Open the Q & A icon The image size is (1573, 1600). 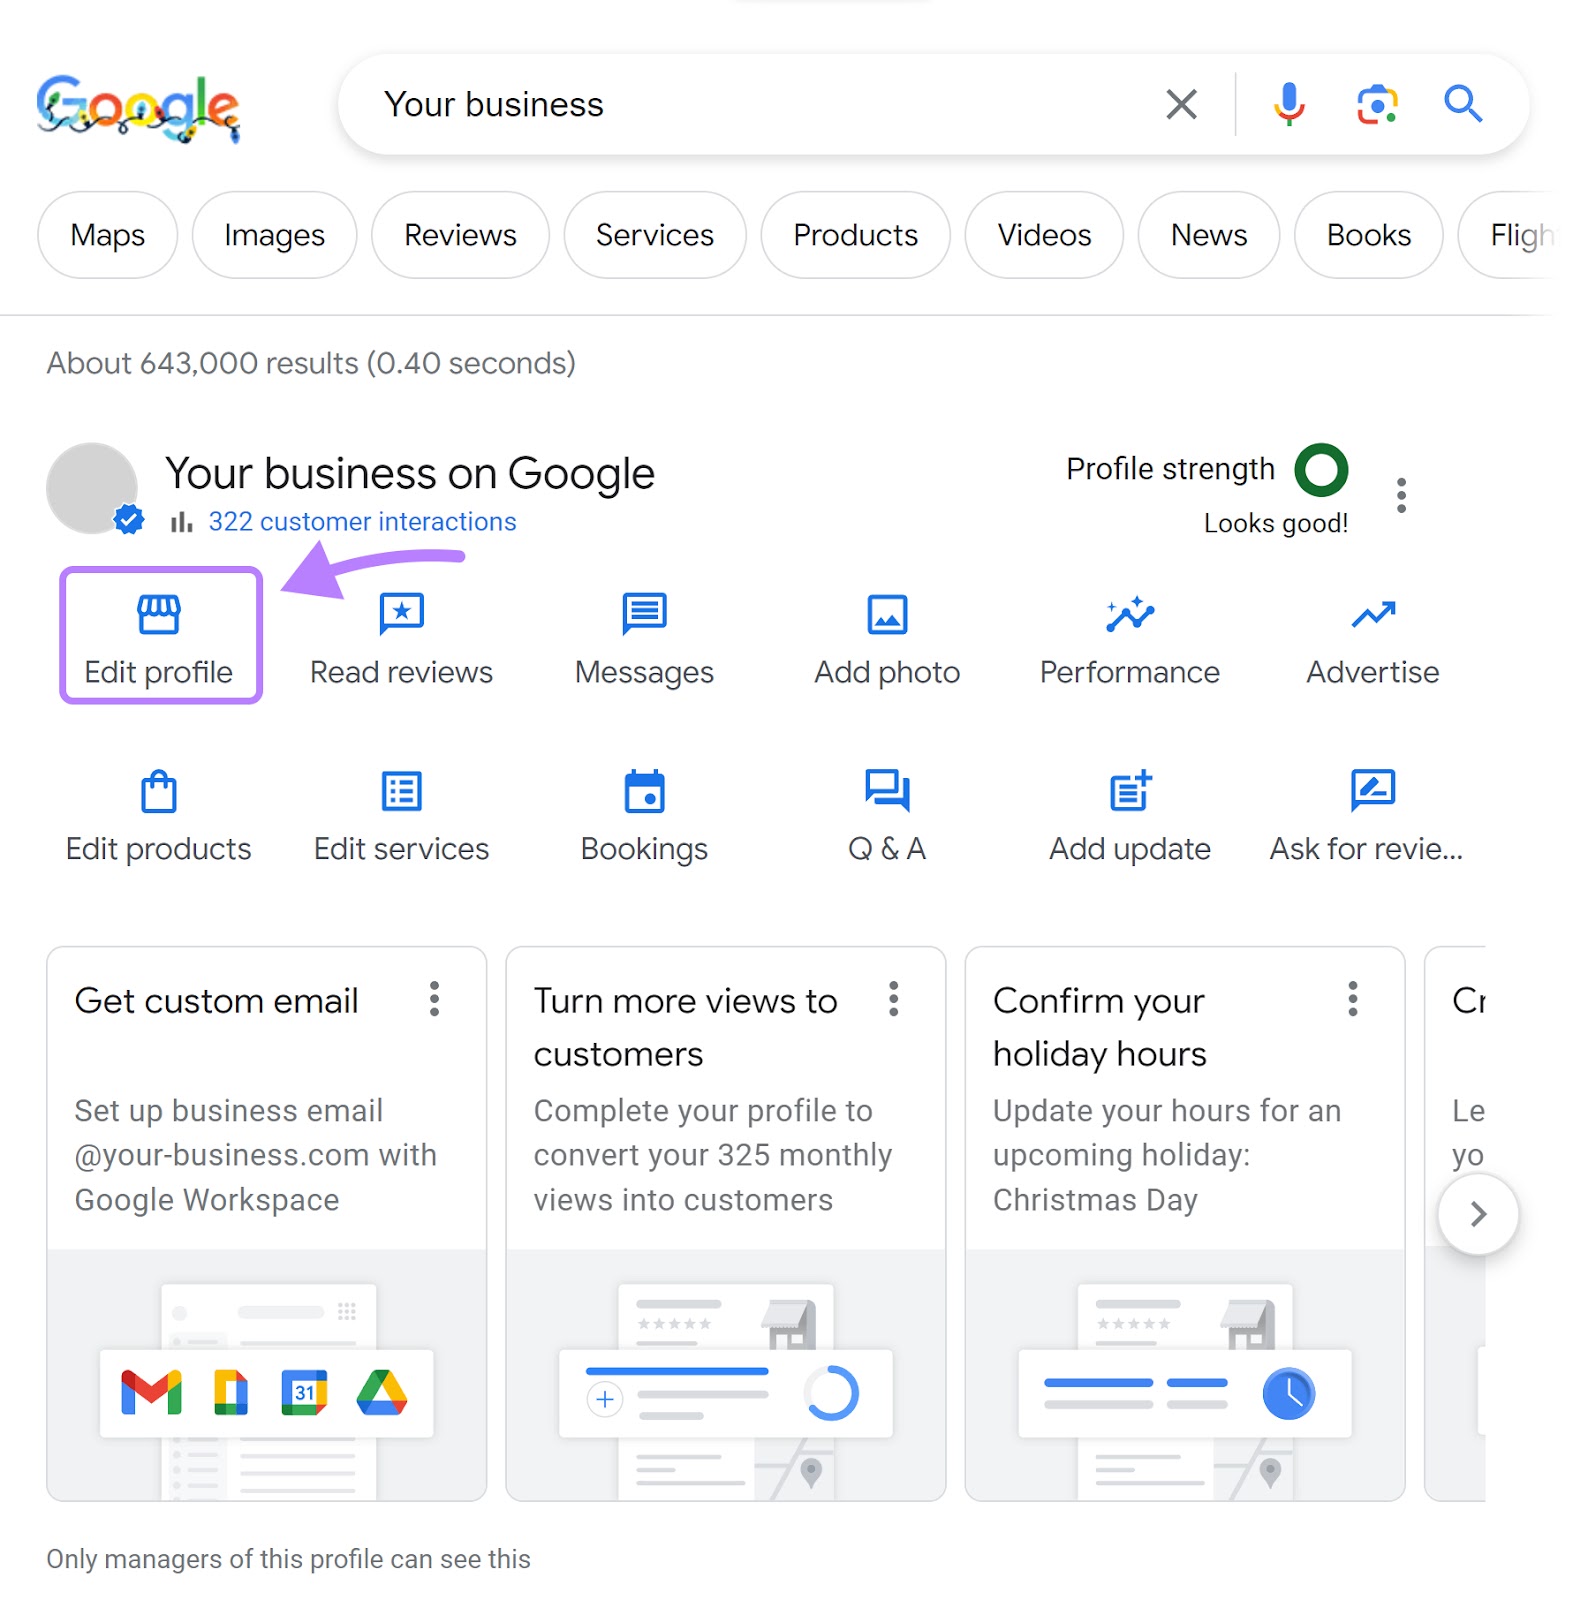click(x=886, y=791)
